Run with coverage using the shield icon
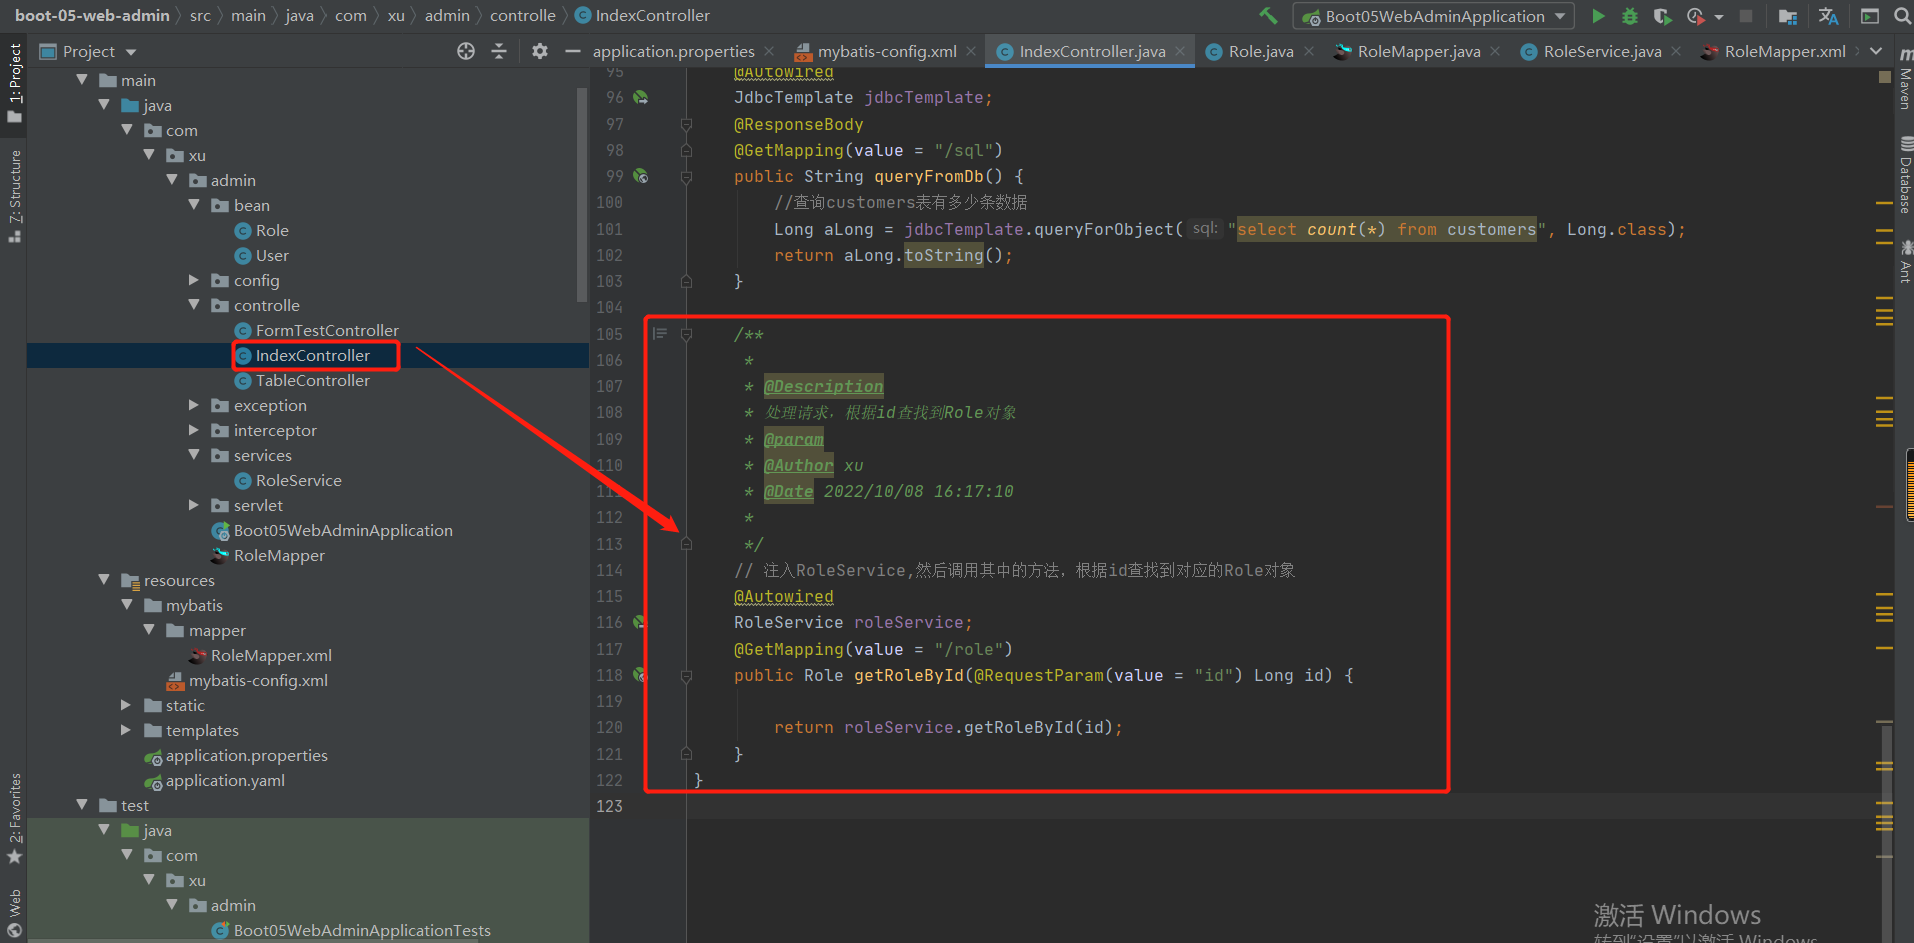 click(x=1662, y=16)
